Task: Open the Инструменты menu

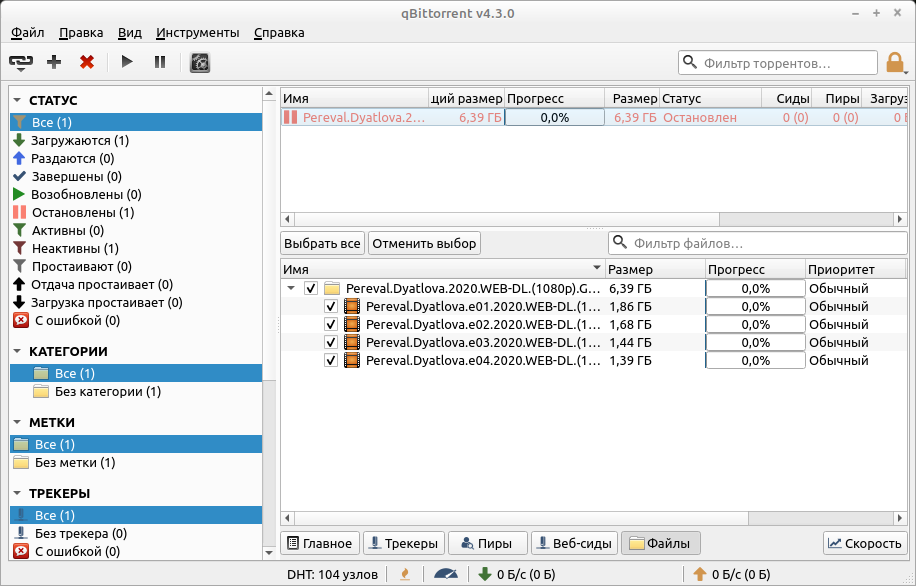Action: pyautogui.click(x=197, y=33)
